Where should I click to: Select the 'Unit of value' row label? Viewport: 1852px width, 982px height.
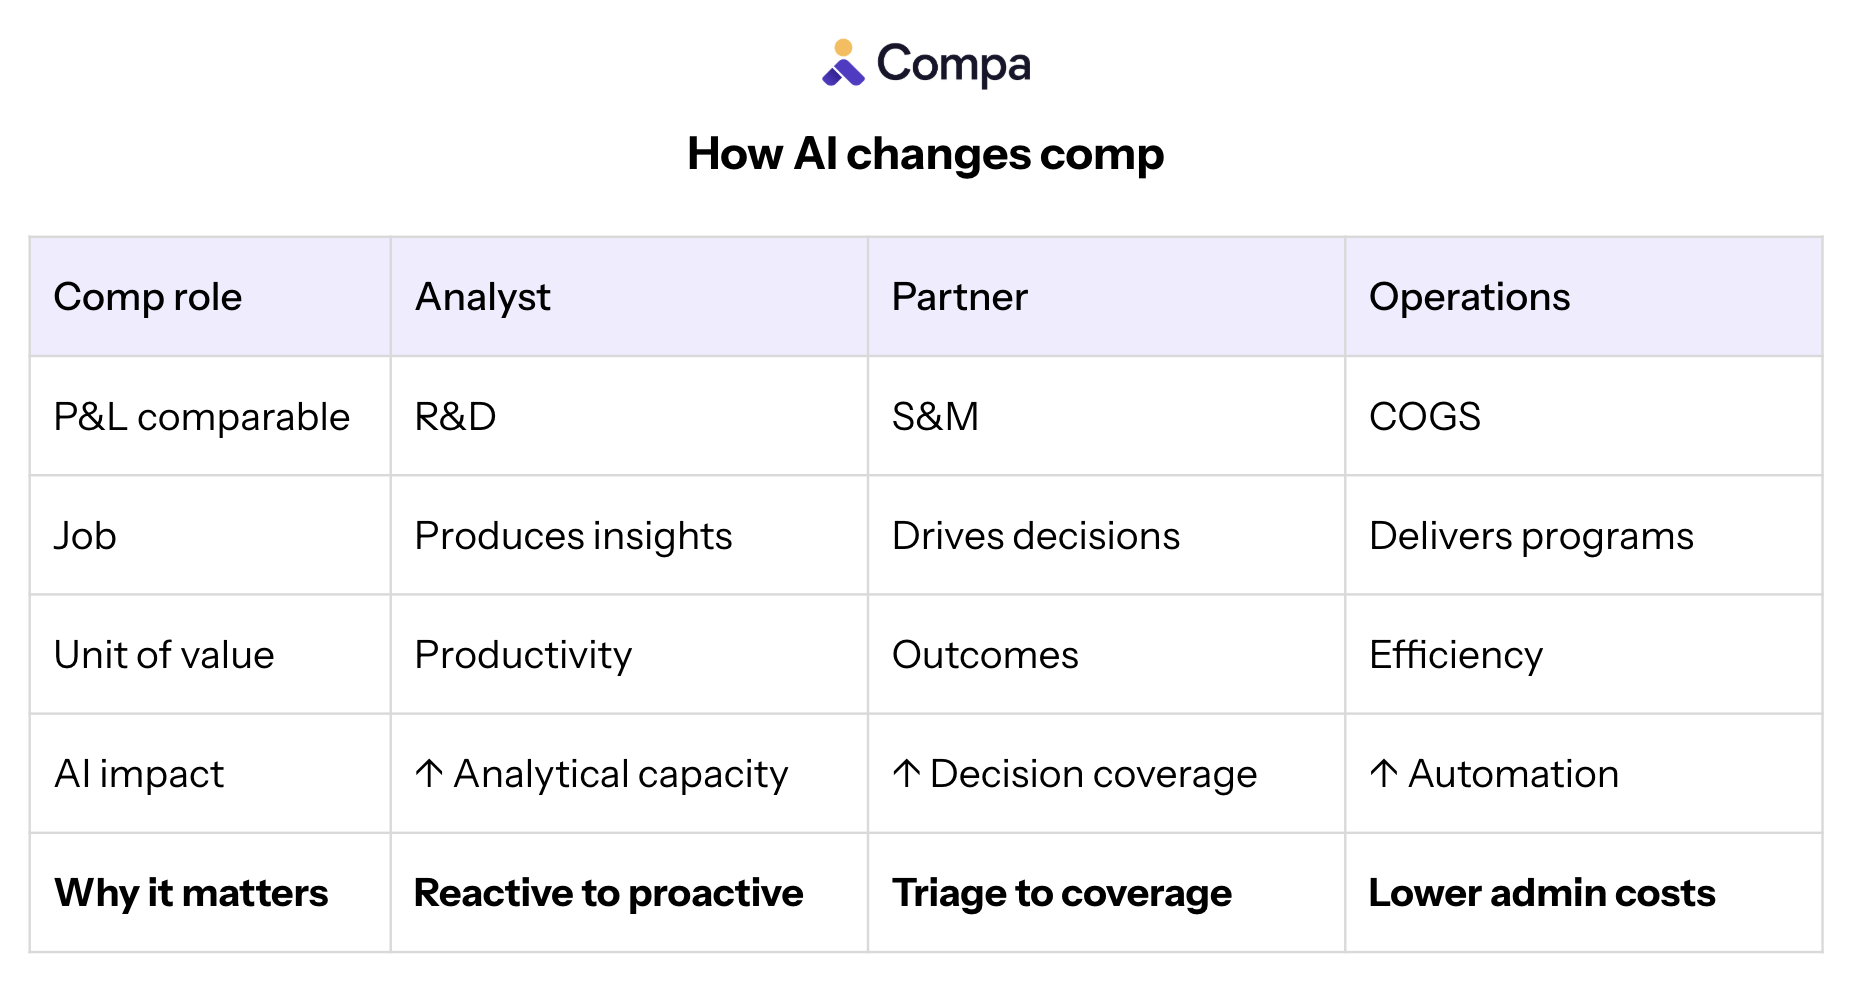pos(164,655)
